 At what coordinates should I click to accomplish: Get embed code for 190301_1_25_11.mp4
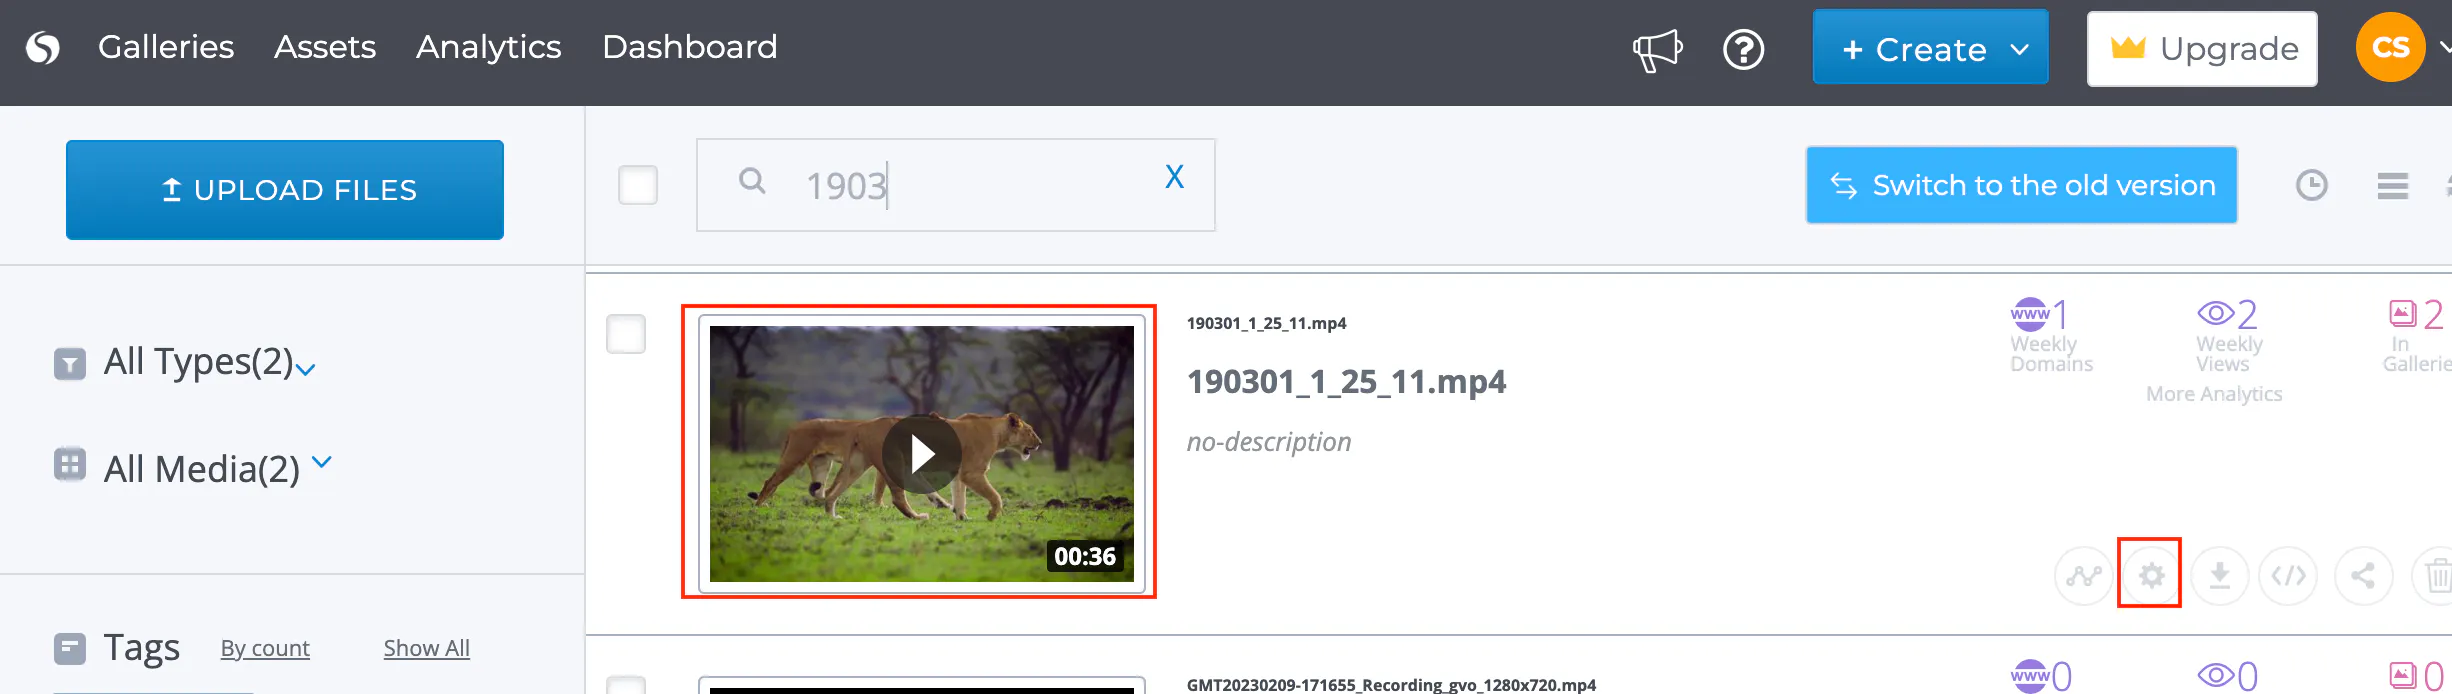pos(2288,576)
